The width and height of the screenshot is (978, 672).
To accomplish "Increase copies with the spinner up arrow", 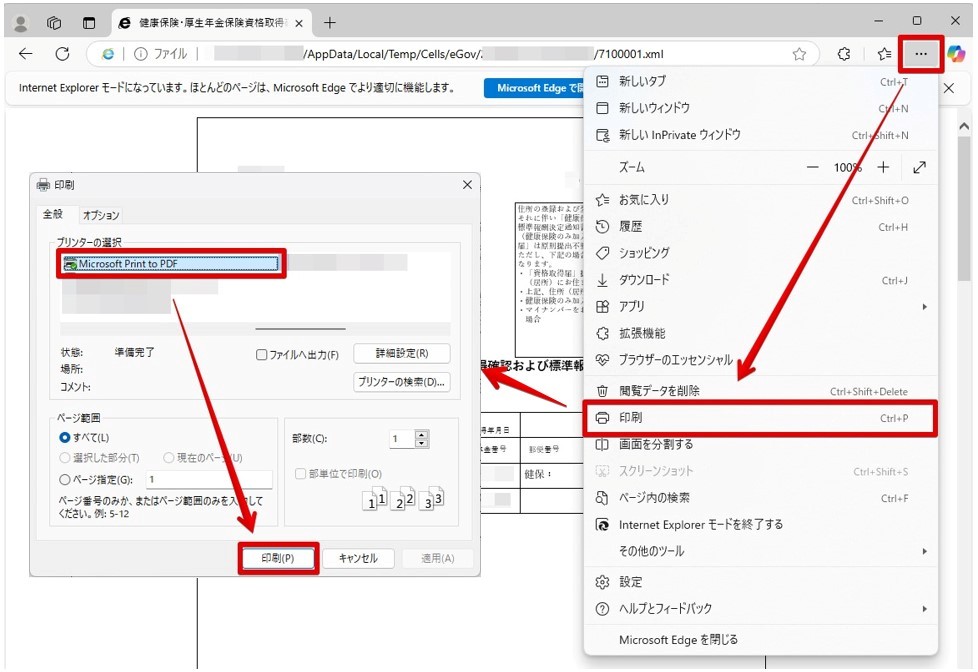I will [422, 434].
